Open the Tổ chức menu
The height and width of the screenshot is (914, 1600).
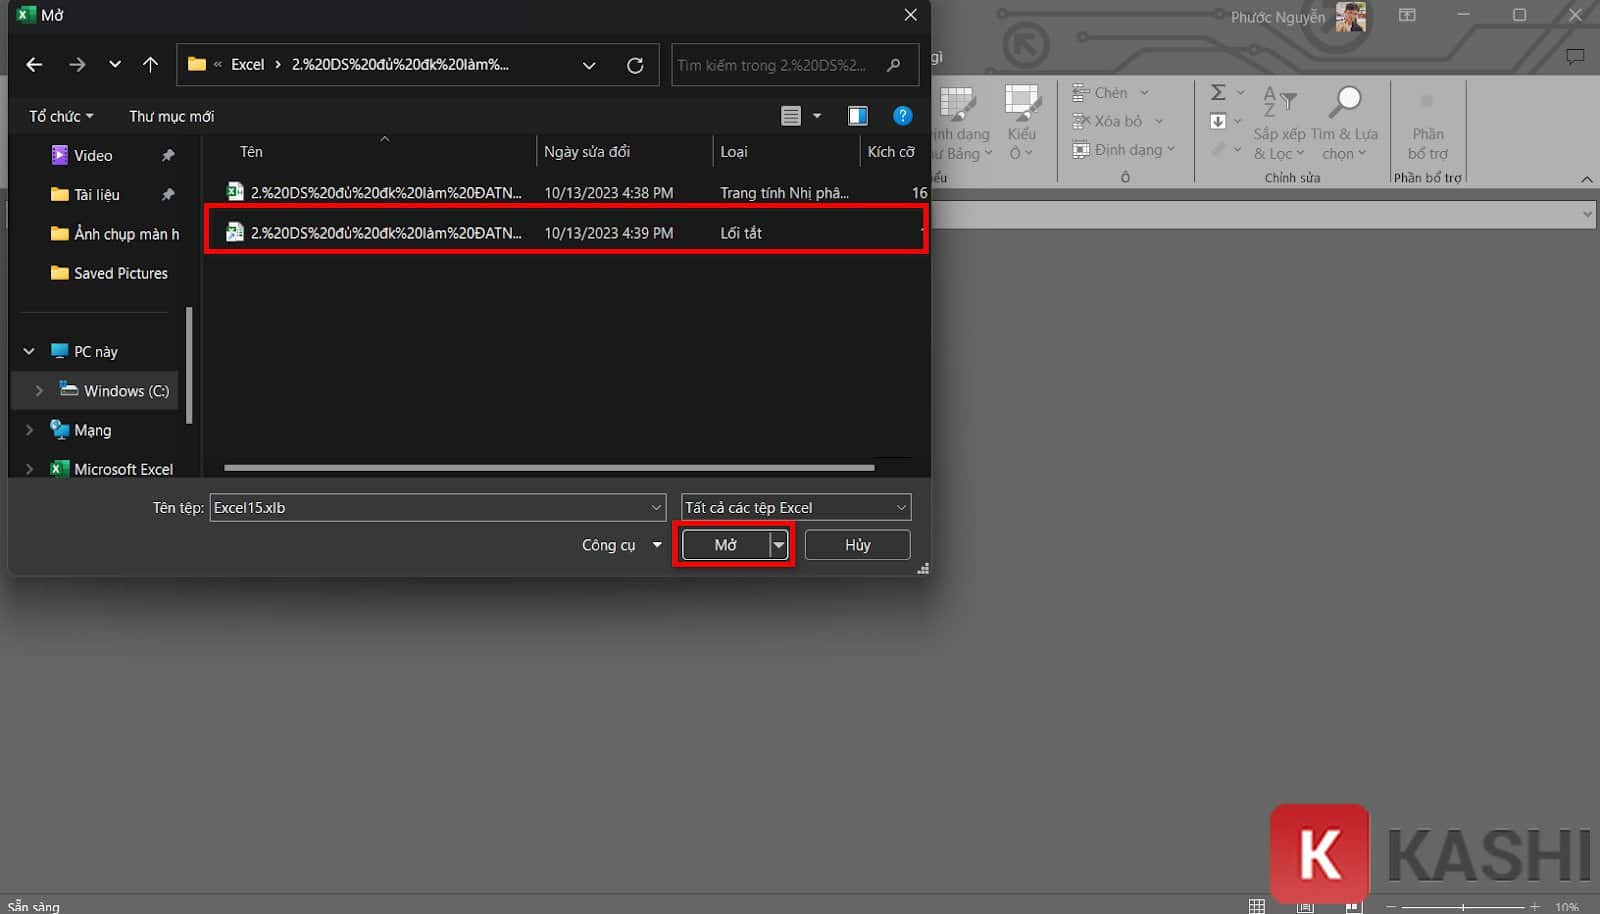pyautogui.click(x=60, y=116)
